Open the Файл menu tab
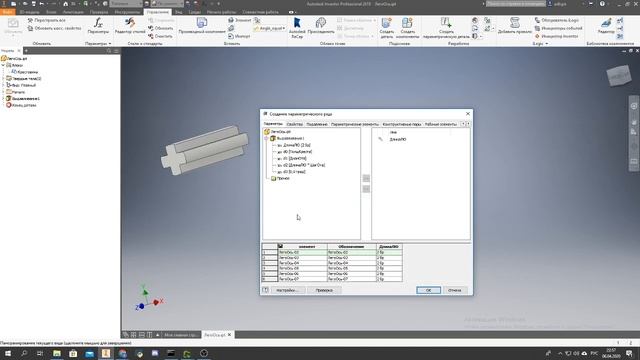640x360 pixels. pos(7,12)
